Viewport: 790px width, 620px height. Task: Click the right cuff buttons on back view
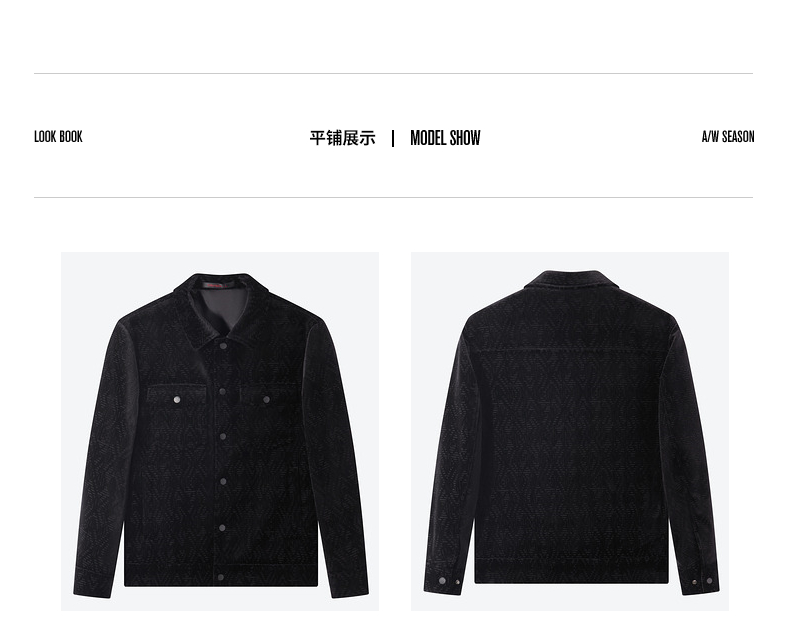[x=702, y=581]
